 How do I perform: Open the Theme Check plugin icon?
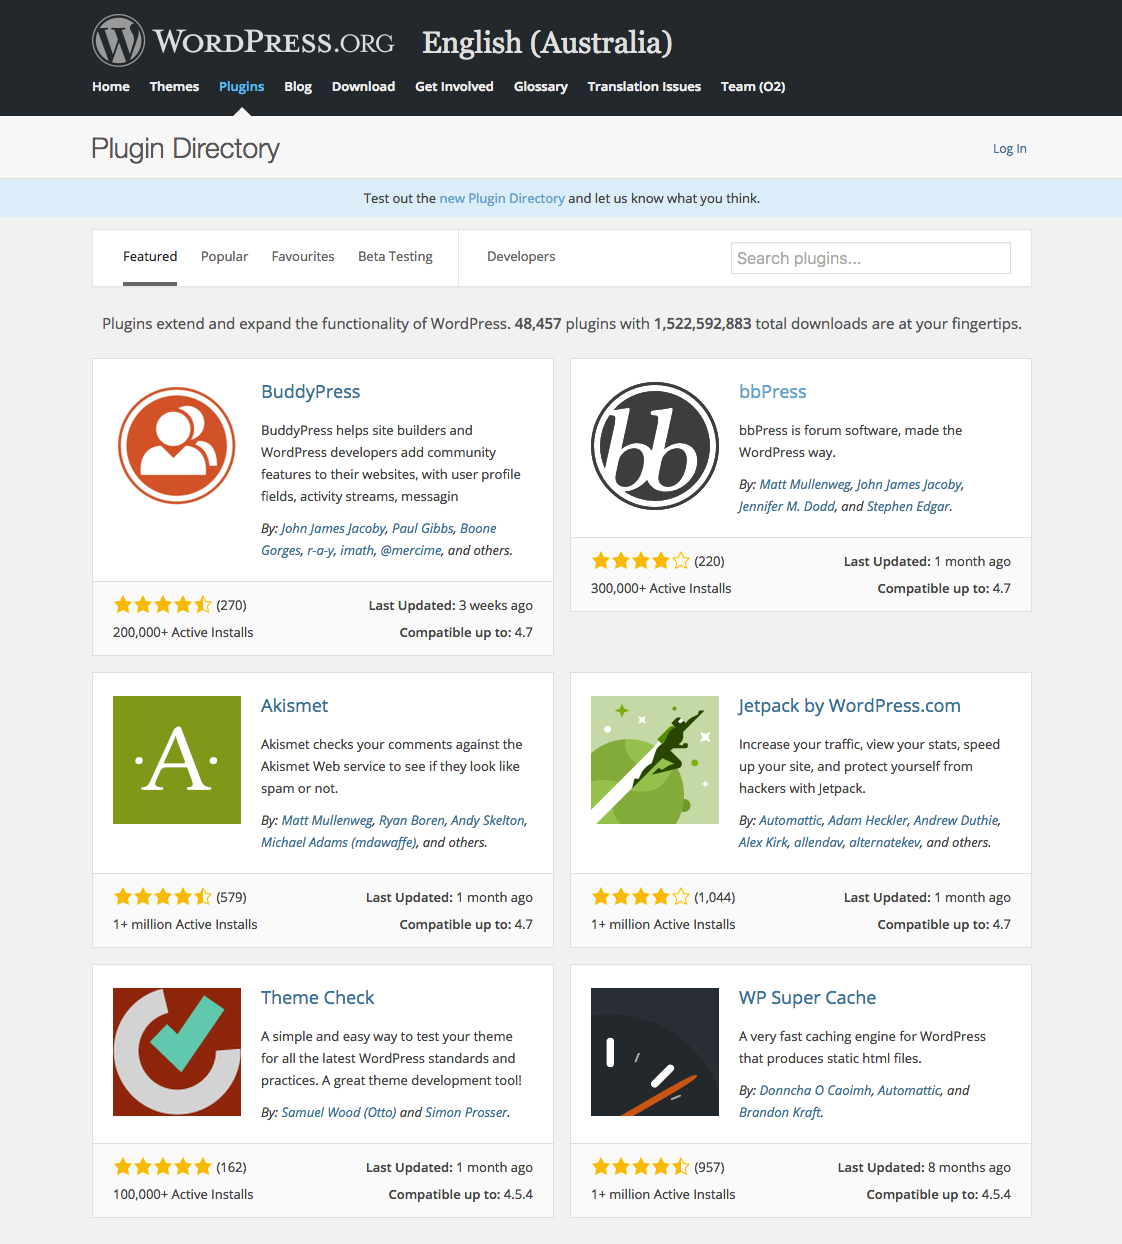pos(177,1052)
